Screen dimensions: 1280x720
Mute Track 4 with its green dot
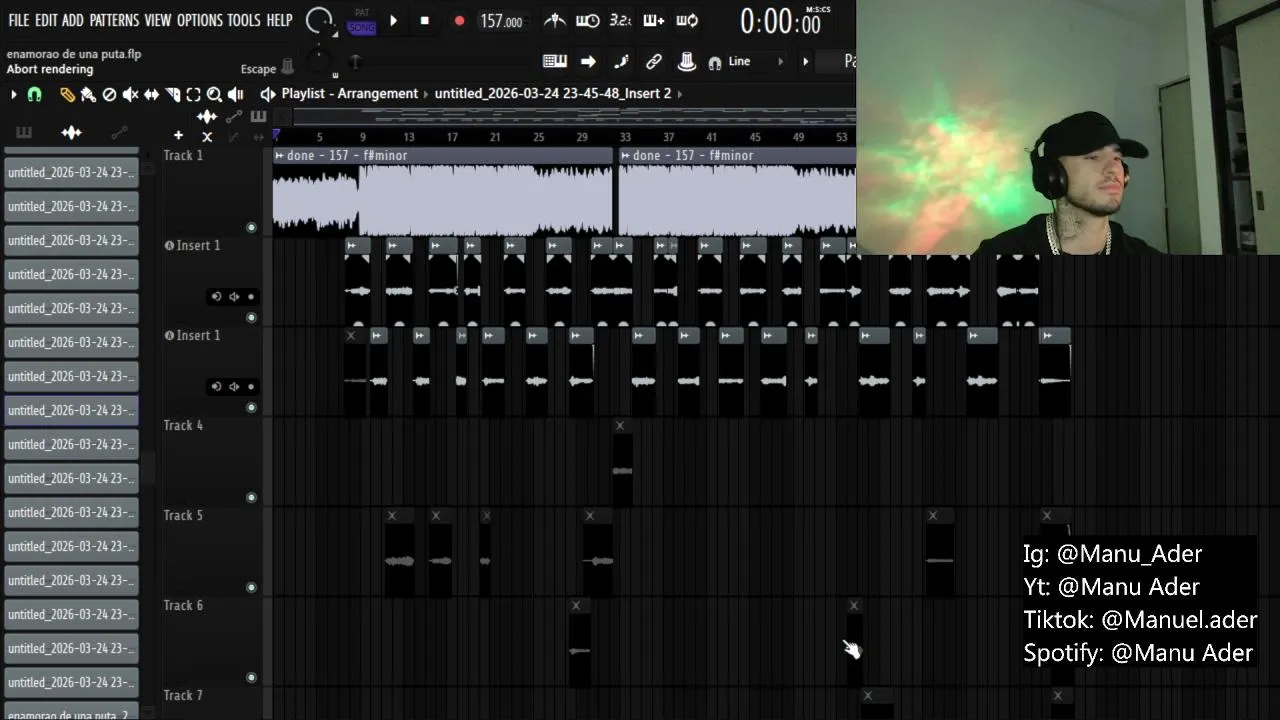point(251,498)
